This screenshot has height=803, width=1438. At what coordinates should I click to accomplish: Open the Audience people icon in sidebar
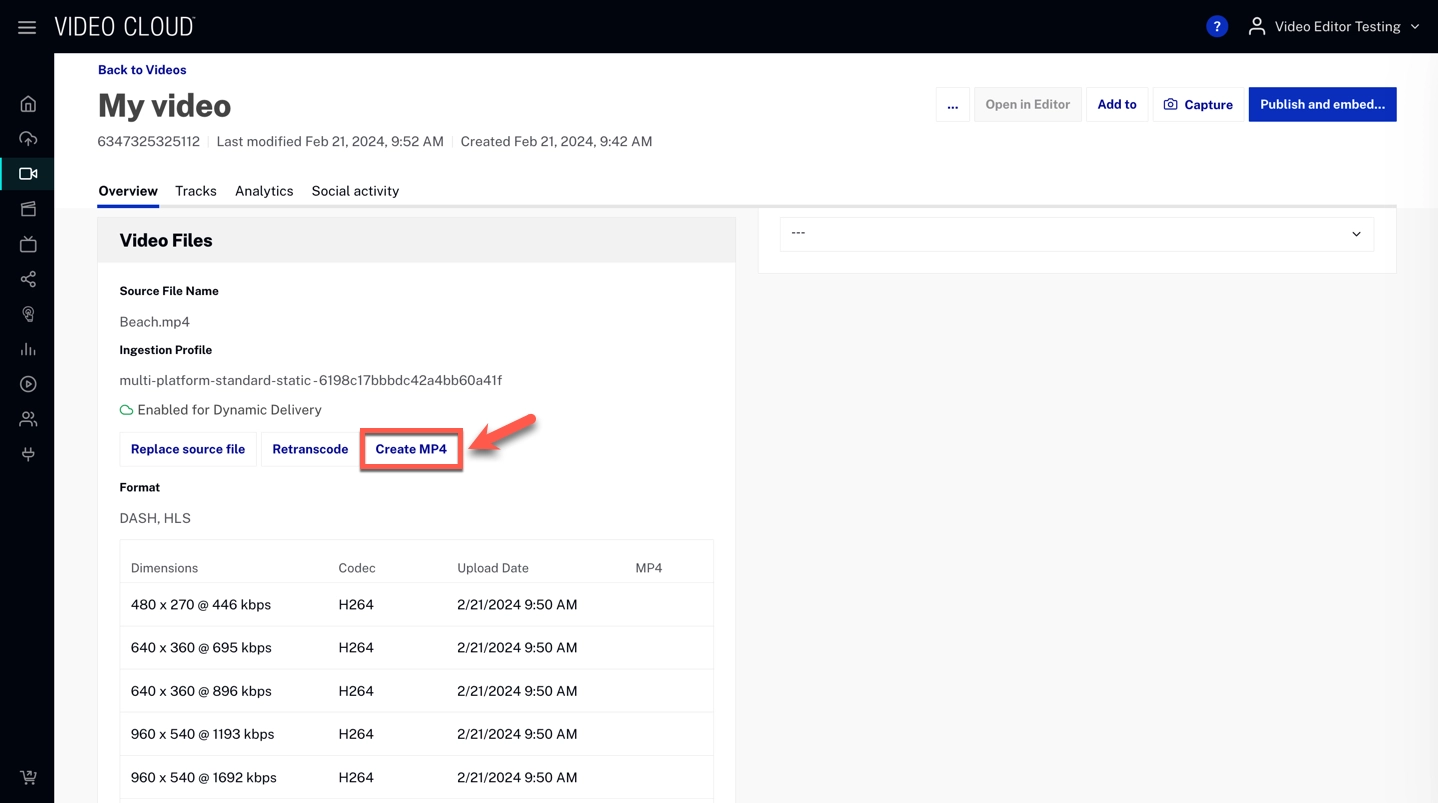coord(28,419)
